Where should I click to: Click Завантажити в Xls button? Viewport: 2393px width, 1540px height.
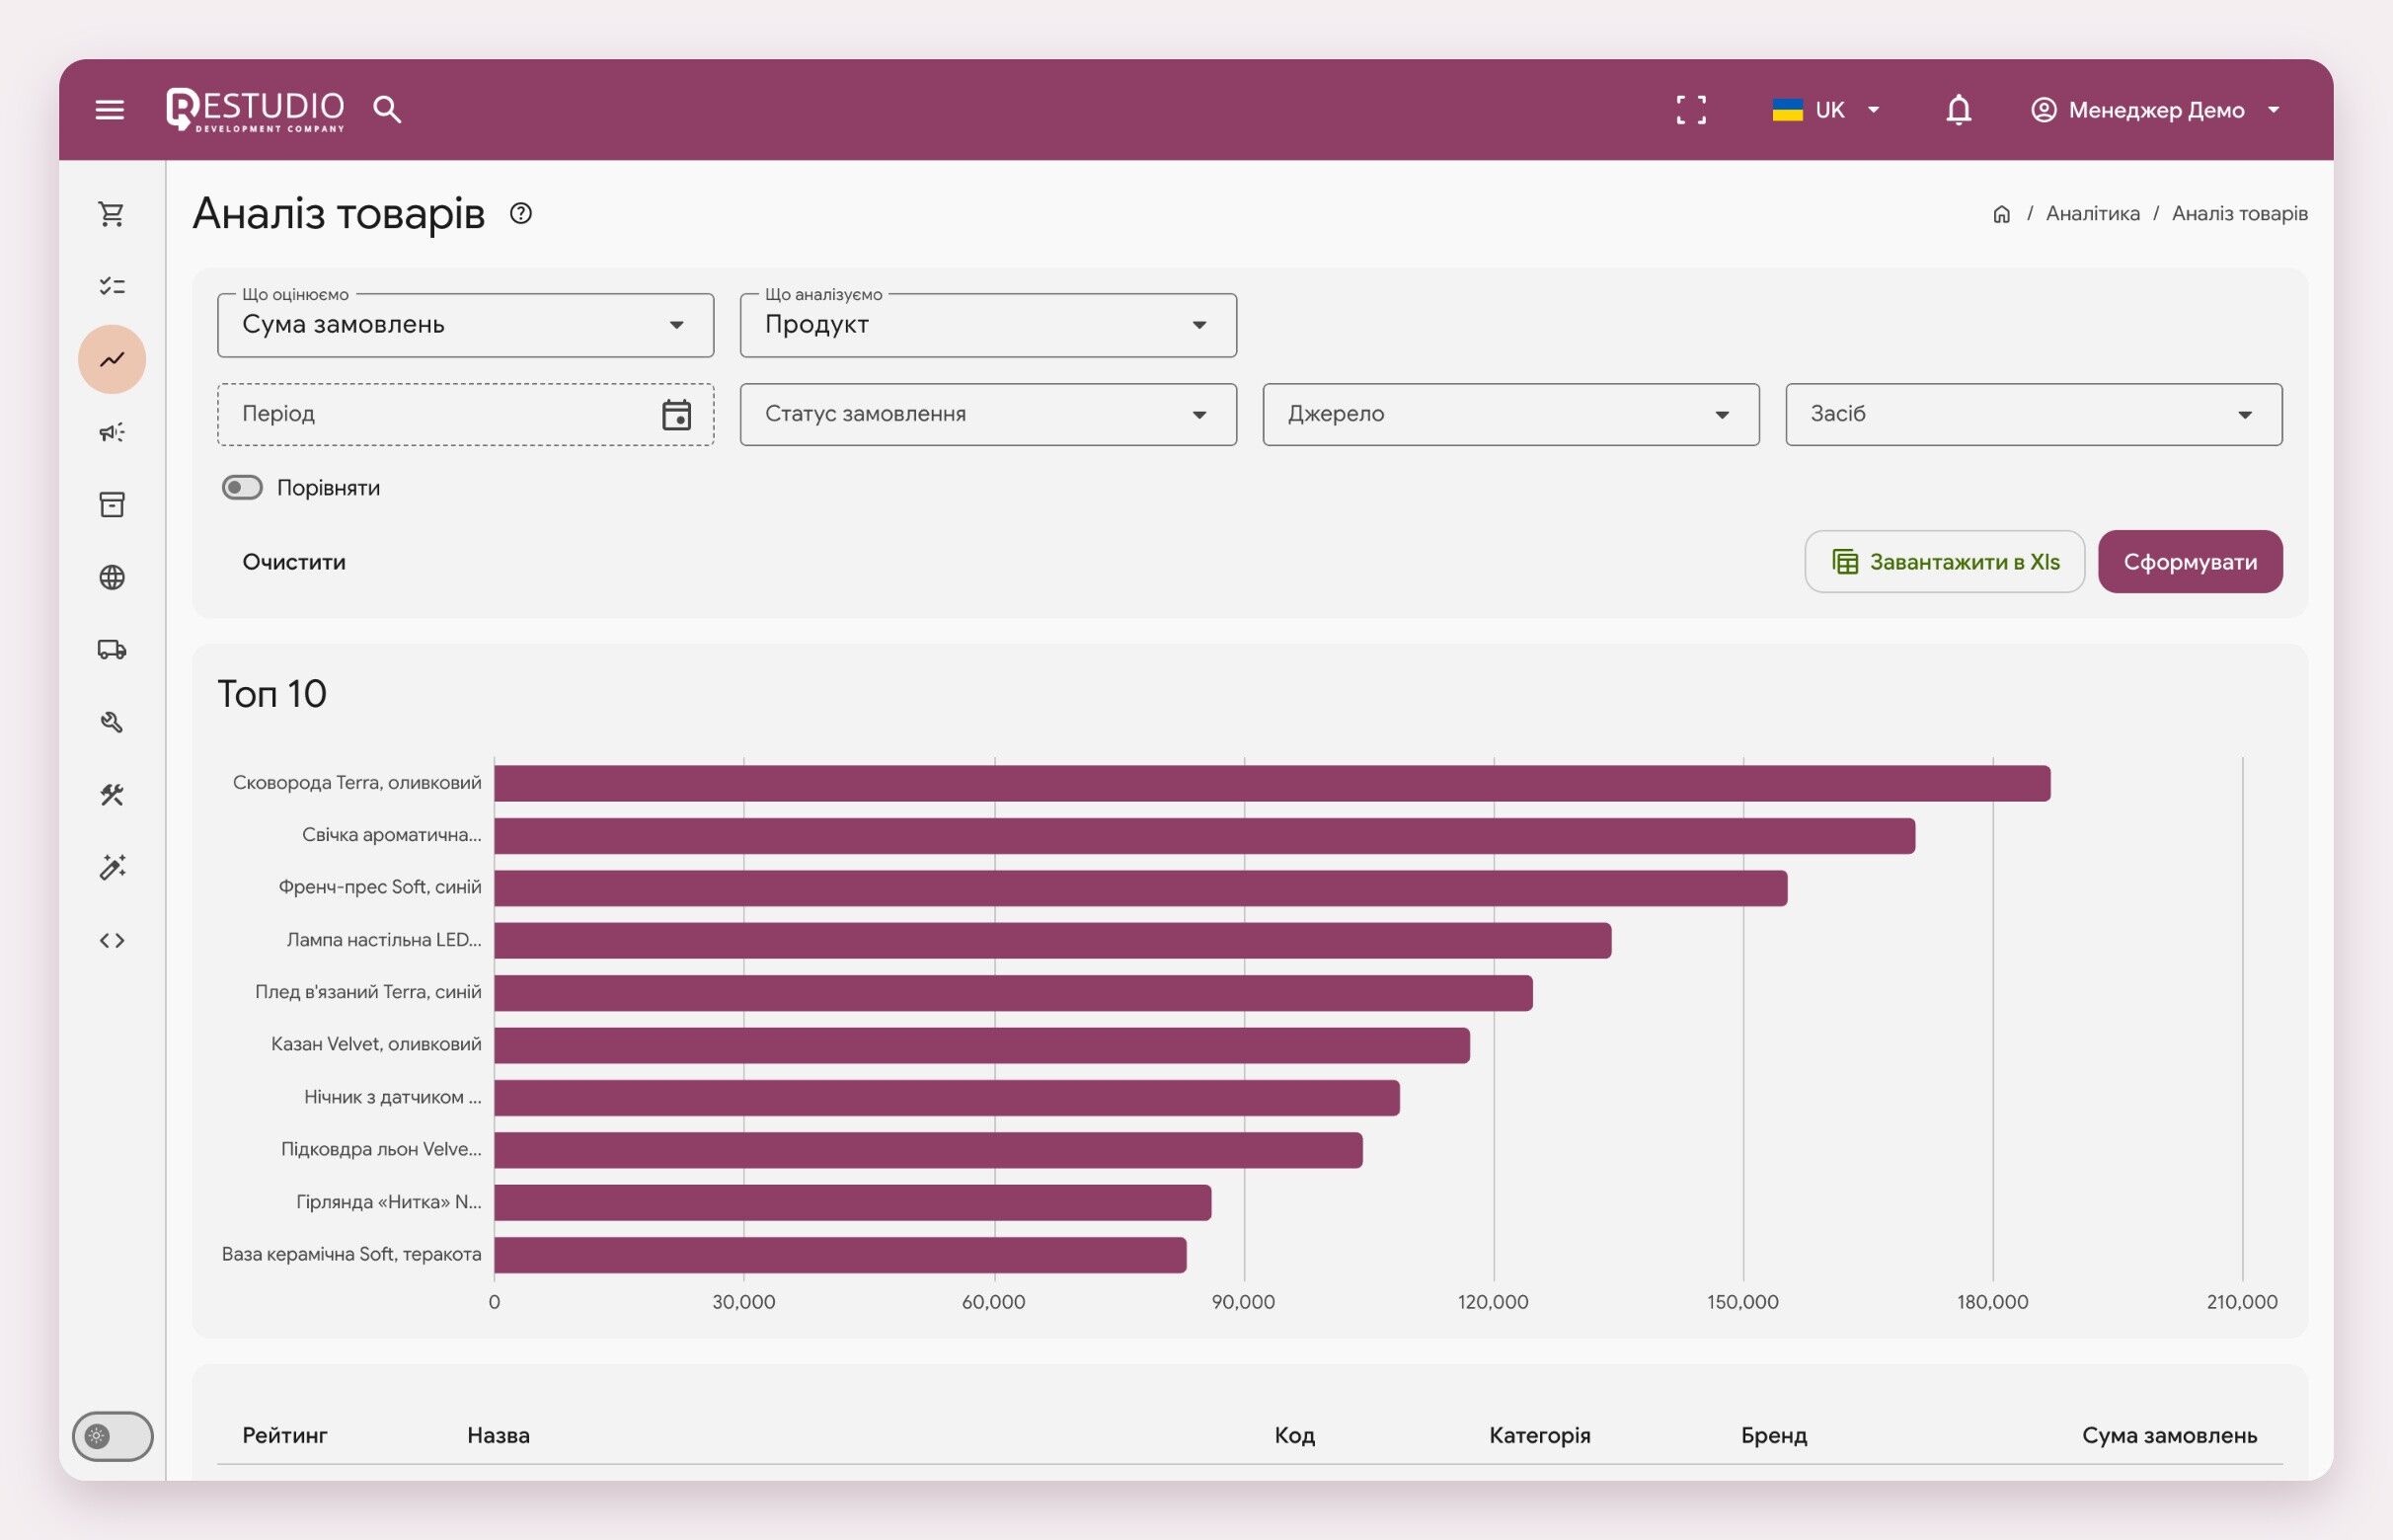1944,562
